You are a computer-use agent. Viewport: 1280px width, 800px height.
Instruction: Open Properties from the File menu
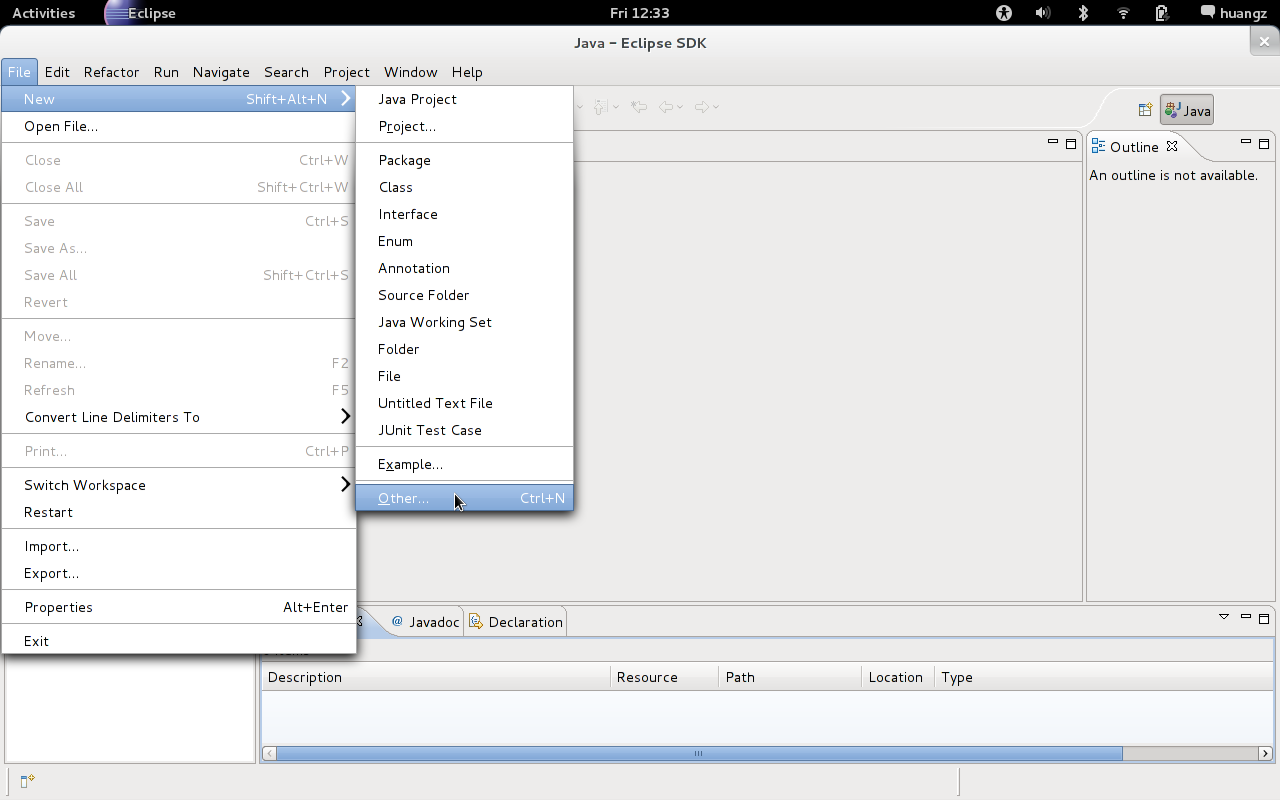(179, 607)
